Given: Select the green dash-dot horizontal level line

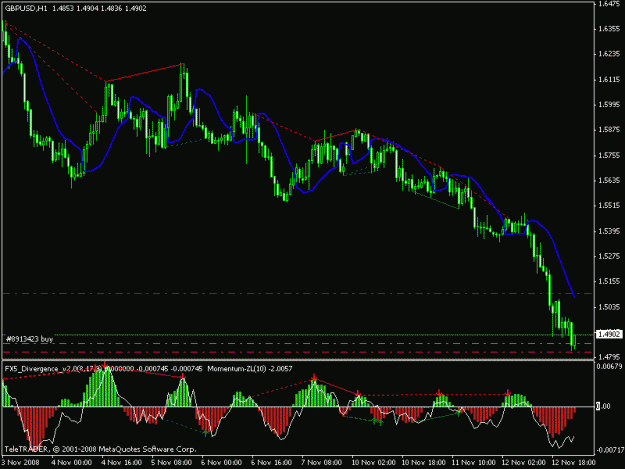Looking at the screenshot, I should coord(297,343).
